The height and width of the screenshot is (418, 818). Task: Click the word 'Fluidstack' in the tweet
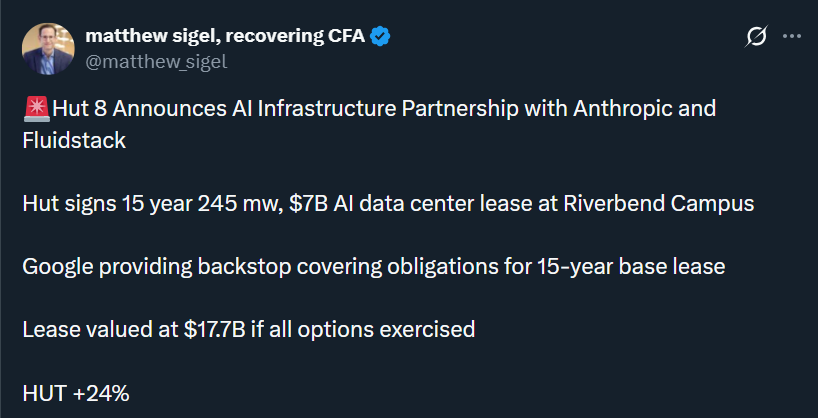tap(74, 140)
